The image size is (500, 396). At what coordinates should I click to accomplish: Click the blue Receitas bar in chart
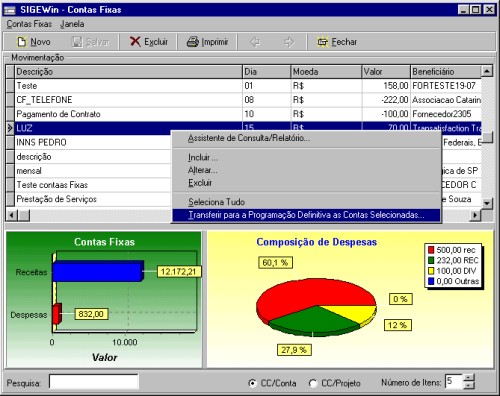tap(97, 272)
